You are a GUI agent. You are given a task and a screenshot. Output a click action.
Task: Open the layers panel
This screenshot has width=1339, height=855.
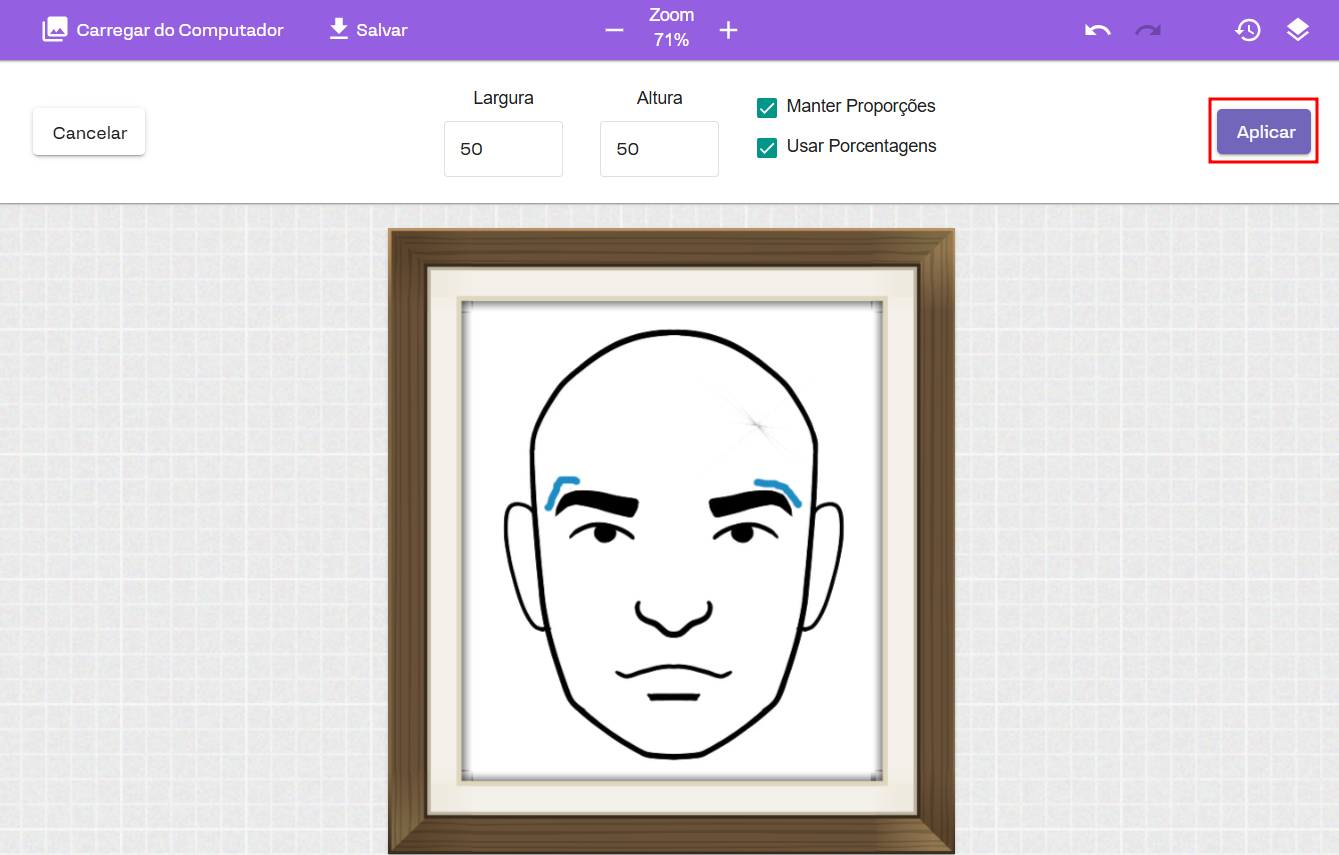pyautogui.click(x=1298, y=30)
